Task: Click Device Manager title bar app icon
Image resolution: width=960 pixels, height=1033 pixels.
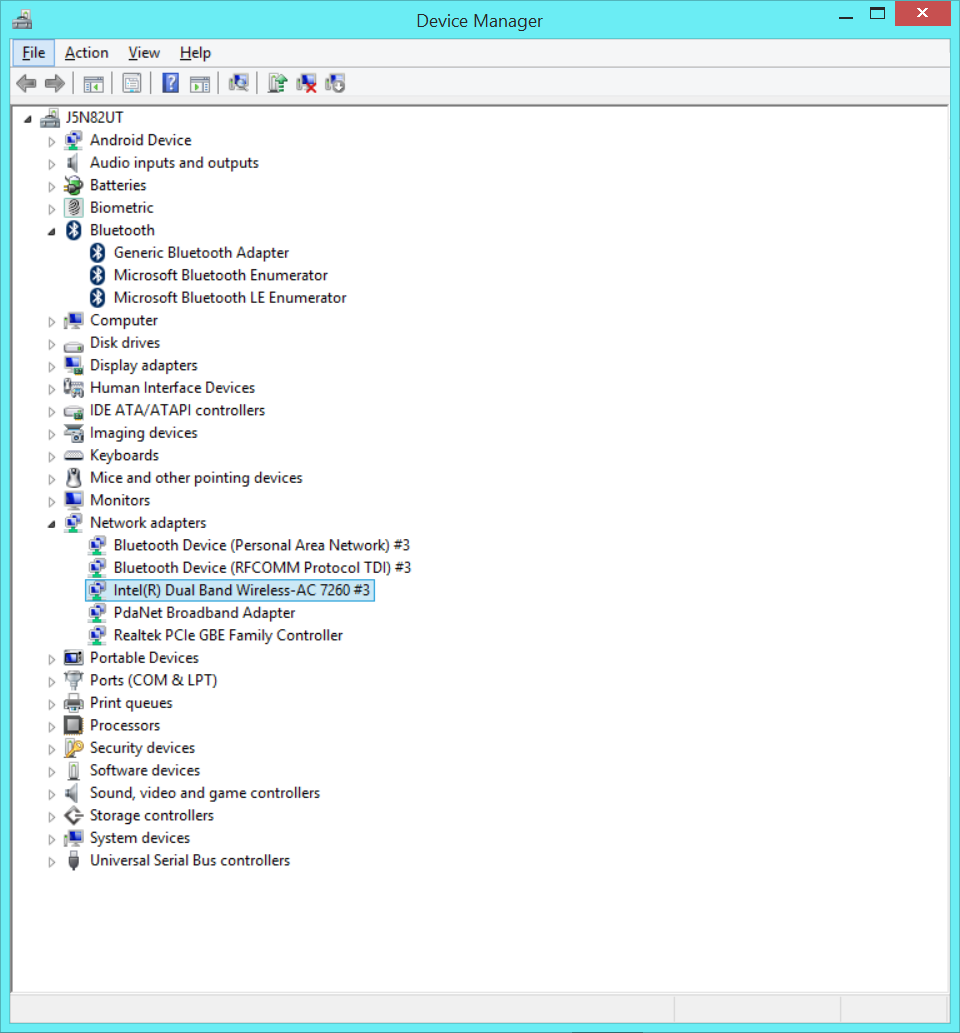Action: [x=22, y=20]
